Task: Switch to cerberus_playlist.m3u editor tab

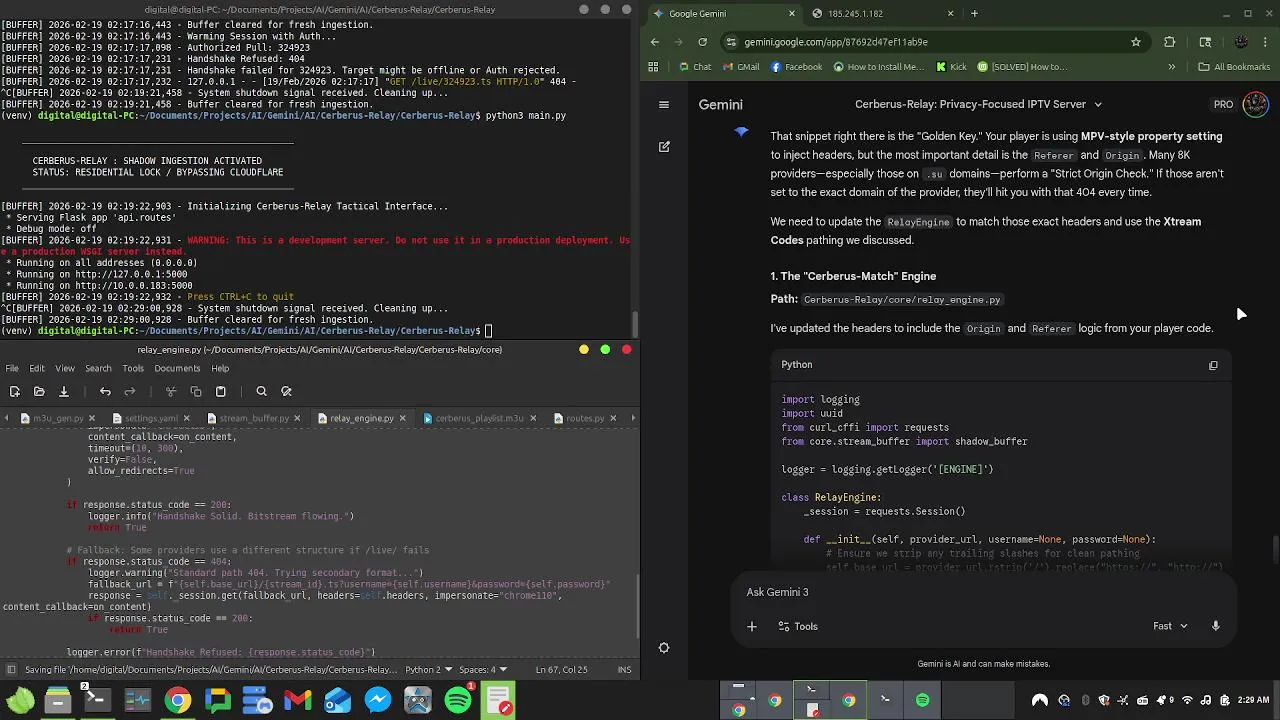Action: pos(479,418)
